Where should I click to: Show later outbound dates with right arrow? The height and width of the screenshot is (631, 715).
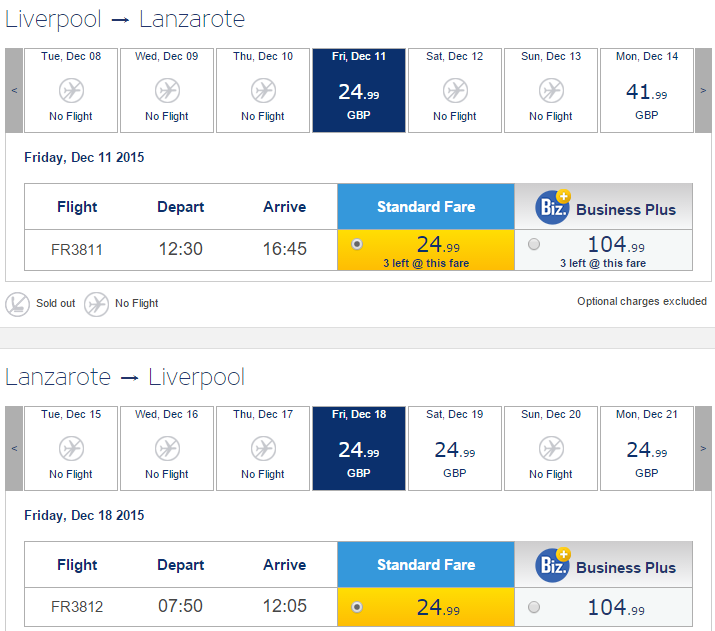[x=703, y=90]
